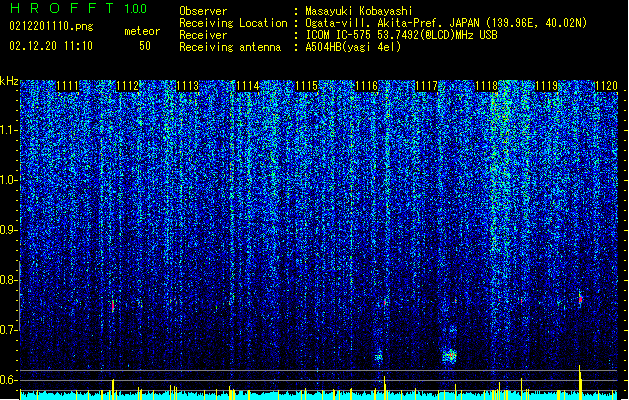Click the 1114 time marker

coord(248,86)
